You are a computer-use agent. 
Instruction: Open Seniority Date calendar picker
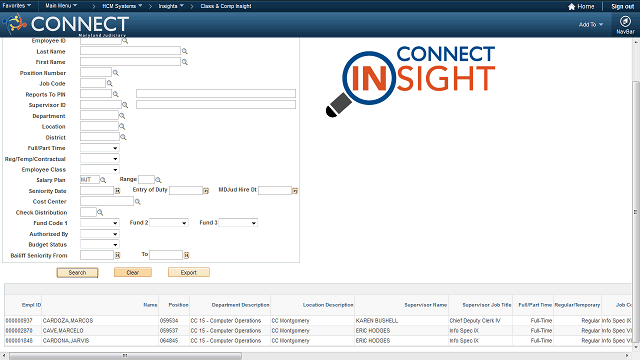tap(118, 191)
